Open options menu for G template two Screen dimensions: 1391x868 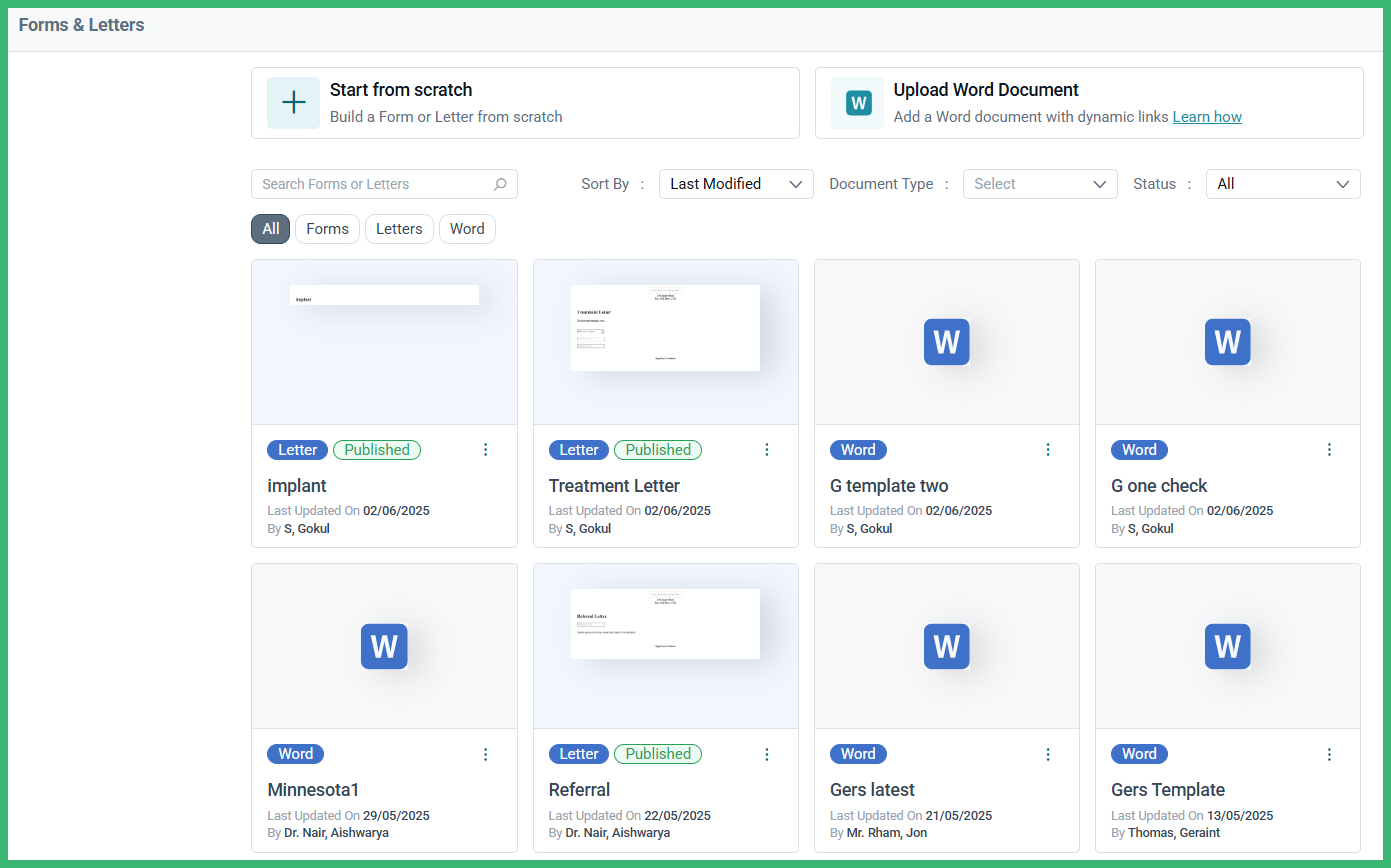click(1048, 450)
